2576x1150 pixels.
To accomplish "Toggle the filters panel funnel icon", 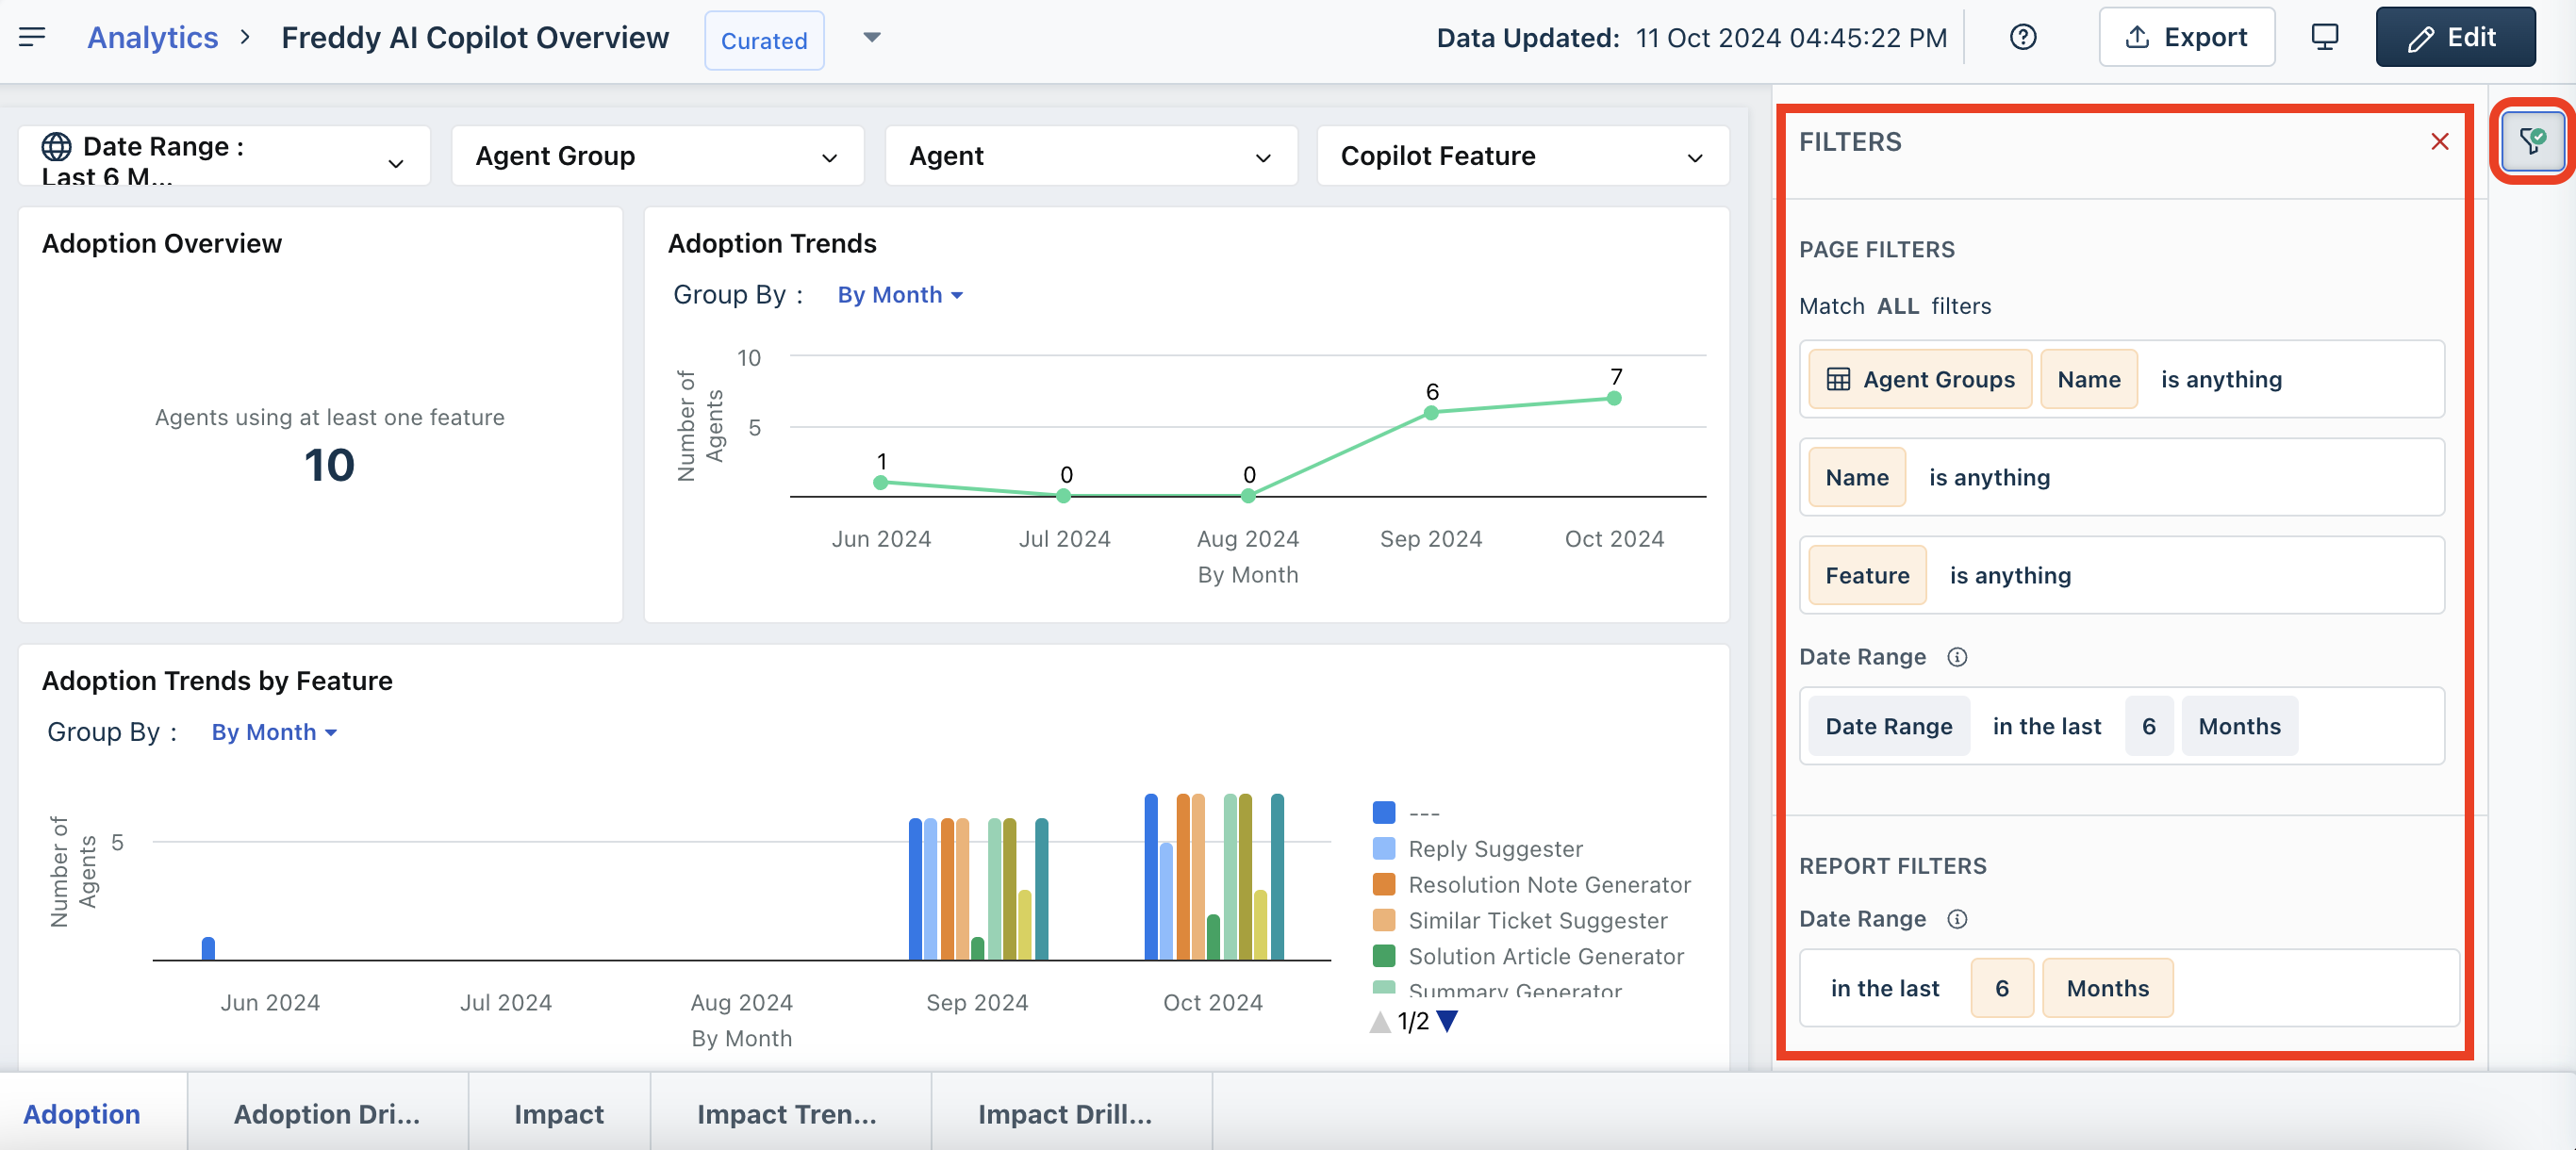I will click(2532, 141).
